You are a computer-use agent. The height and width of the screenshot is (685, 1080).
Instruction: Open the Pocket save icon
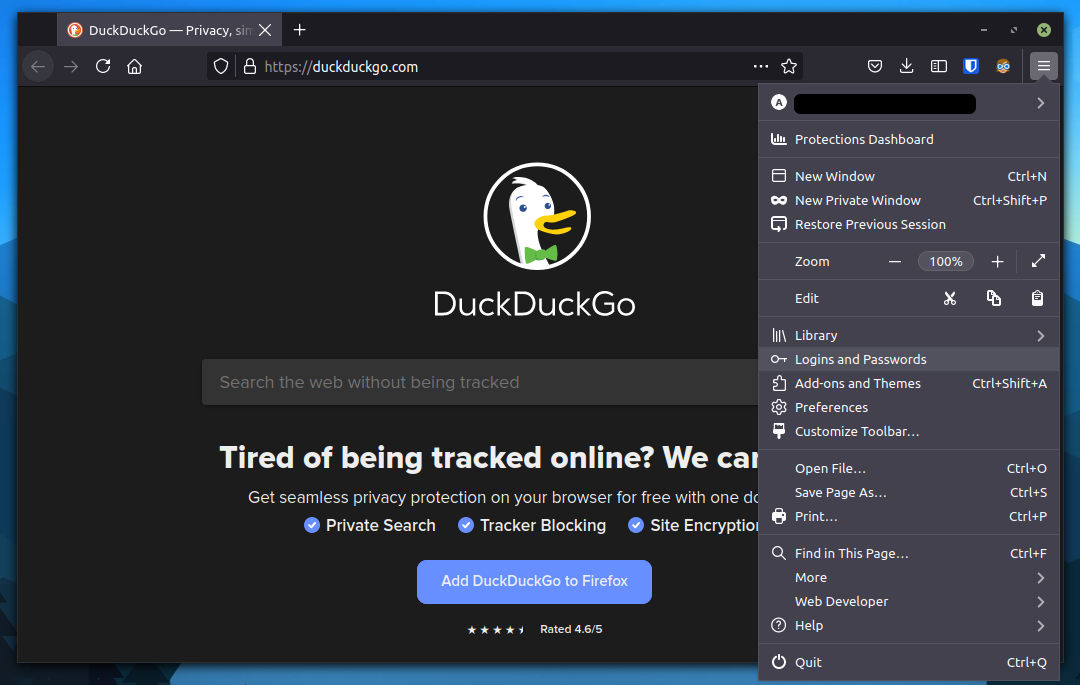pyautogui.click(x=874, y=67)
